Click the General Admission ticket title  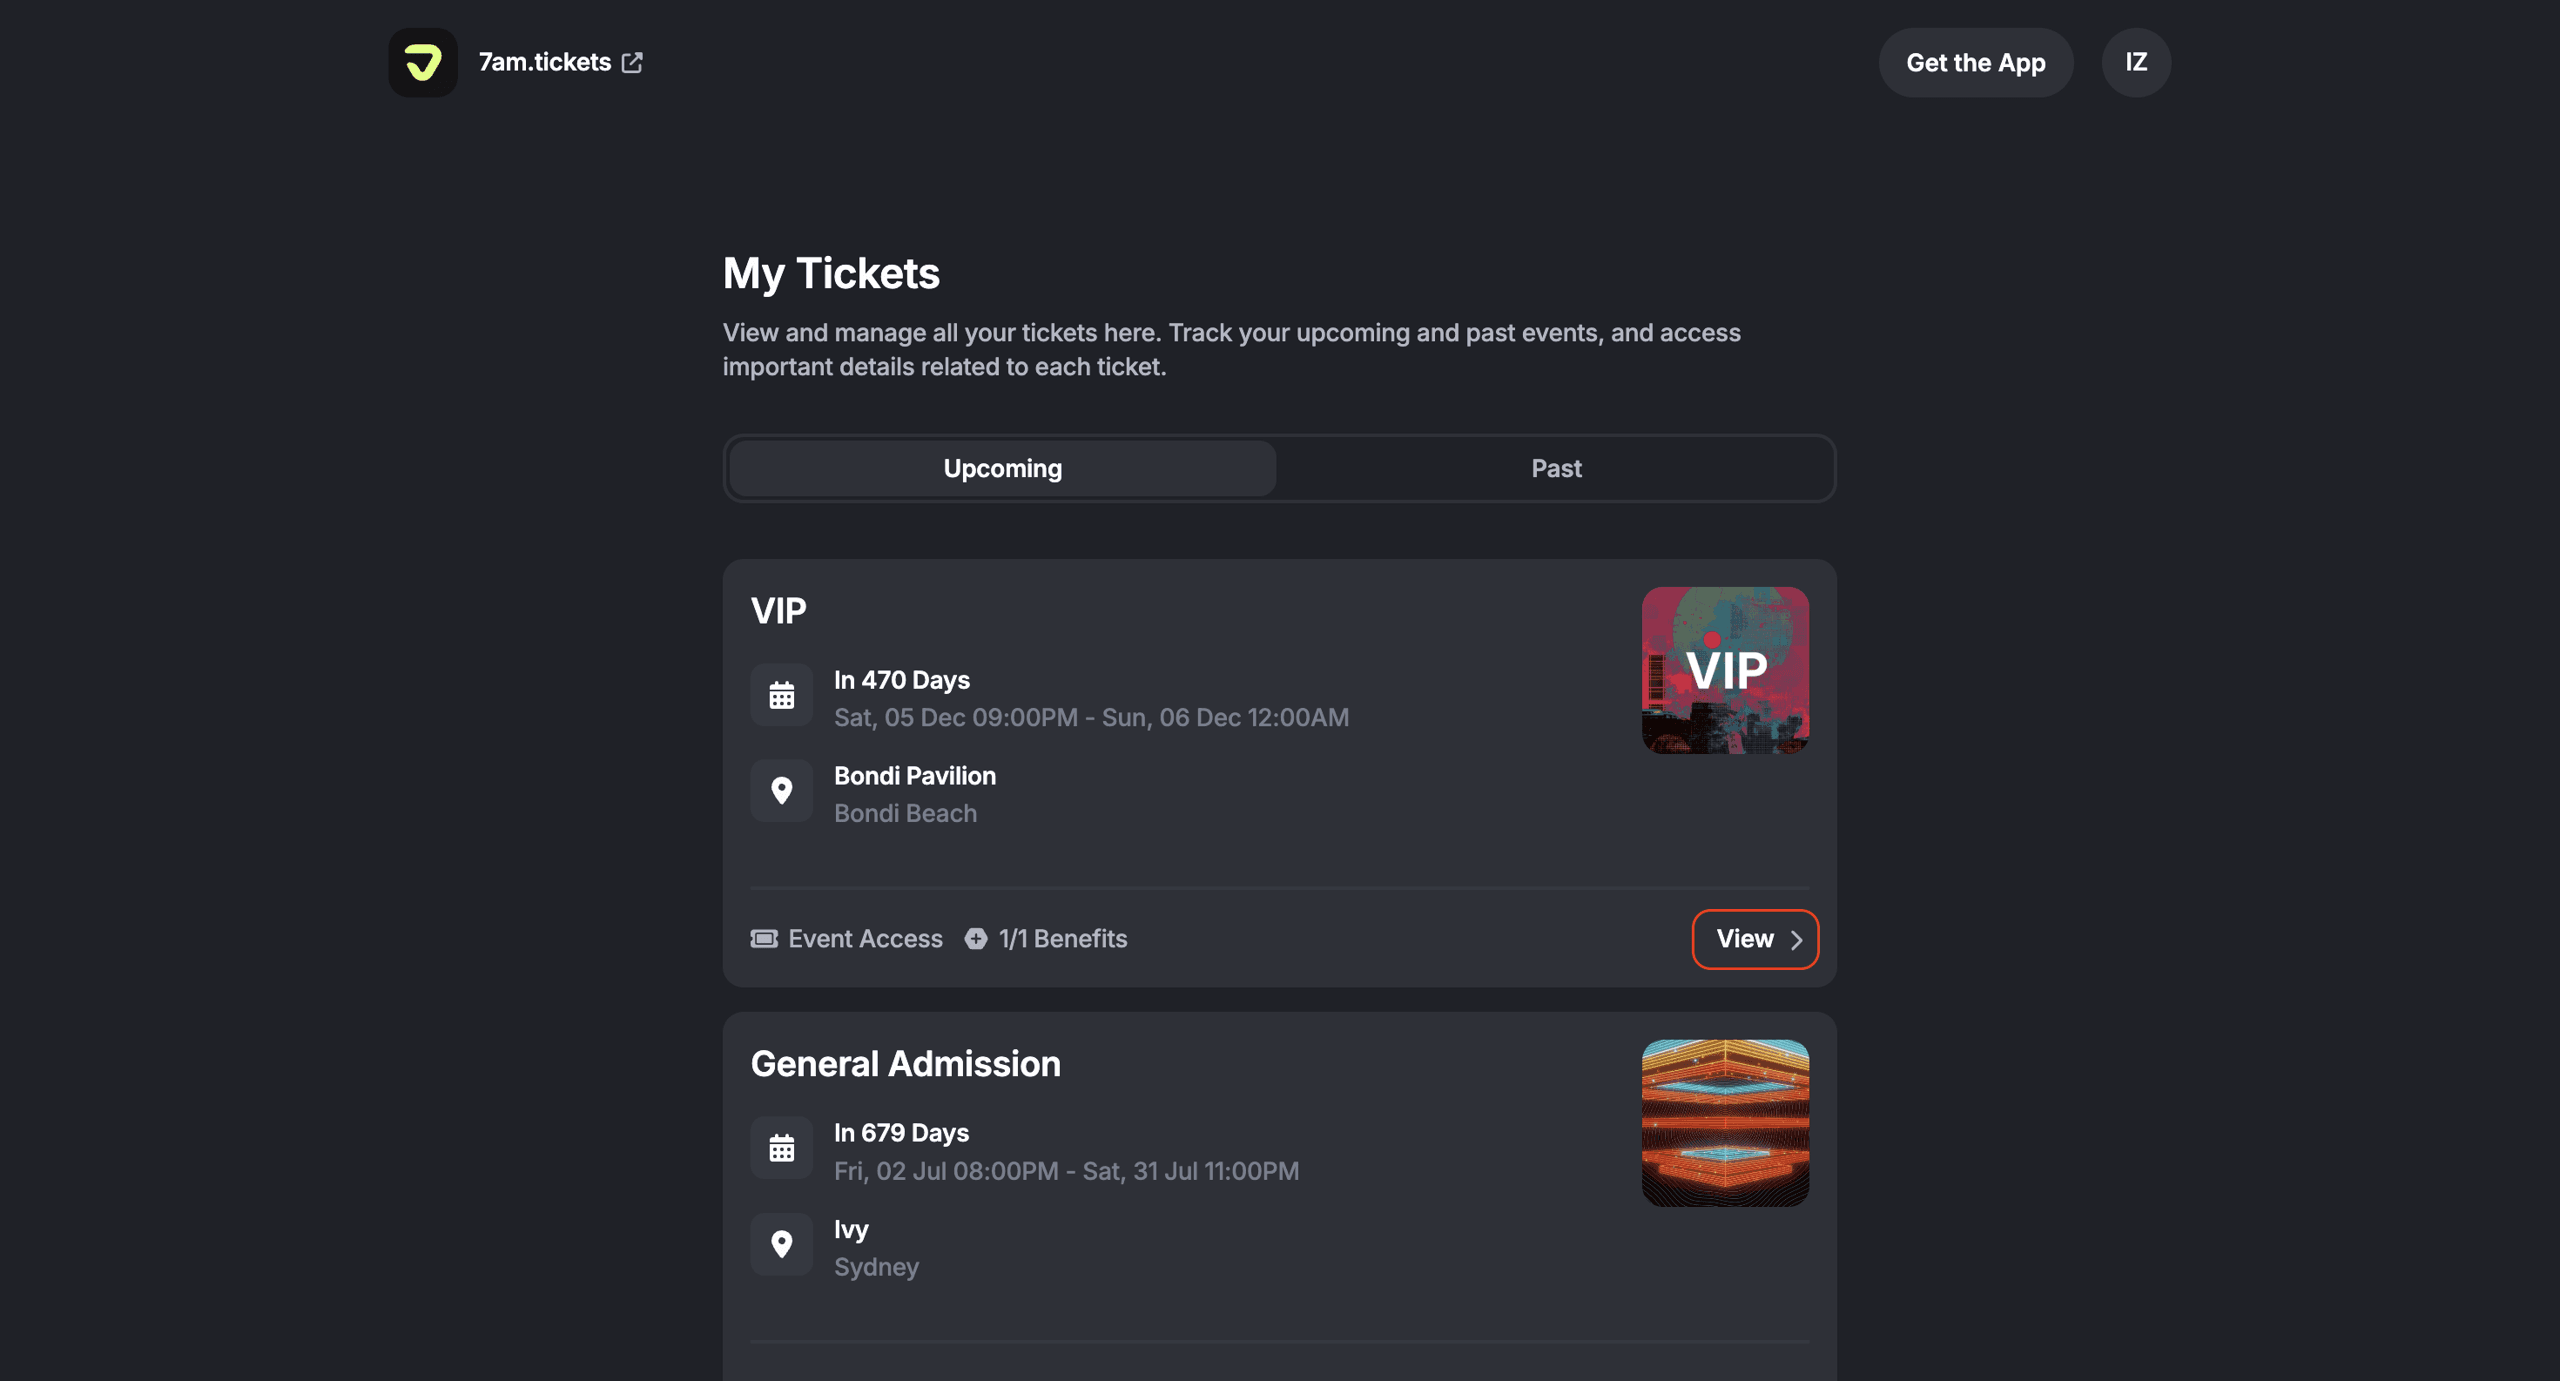[905, 1063]
